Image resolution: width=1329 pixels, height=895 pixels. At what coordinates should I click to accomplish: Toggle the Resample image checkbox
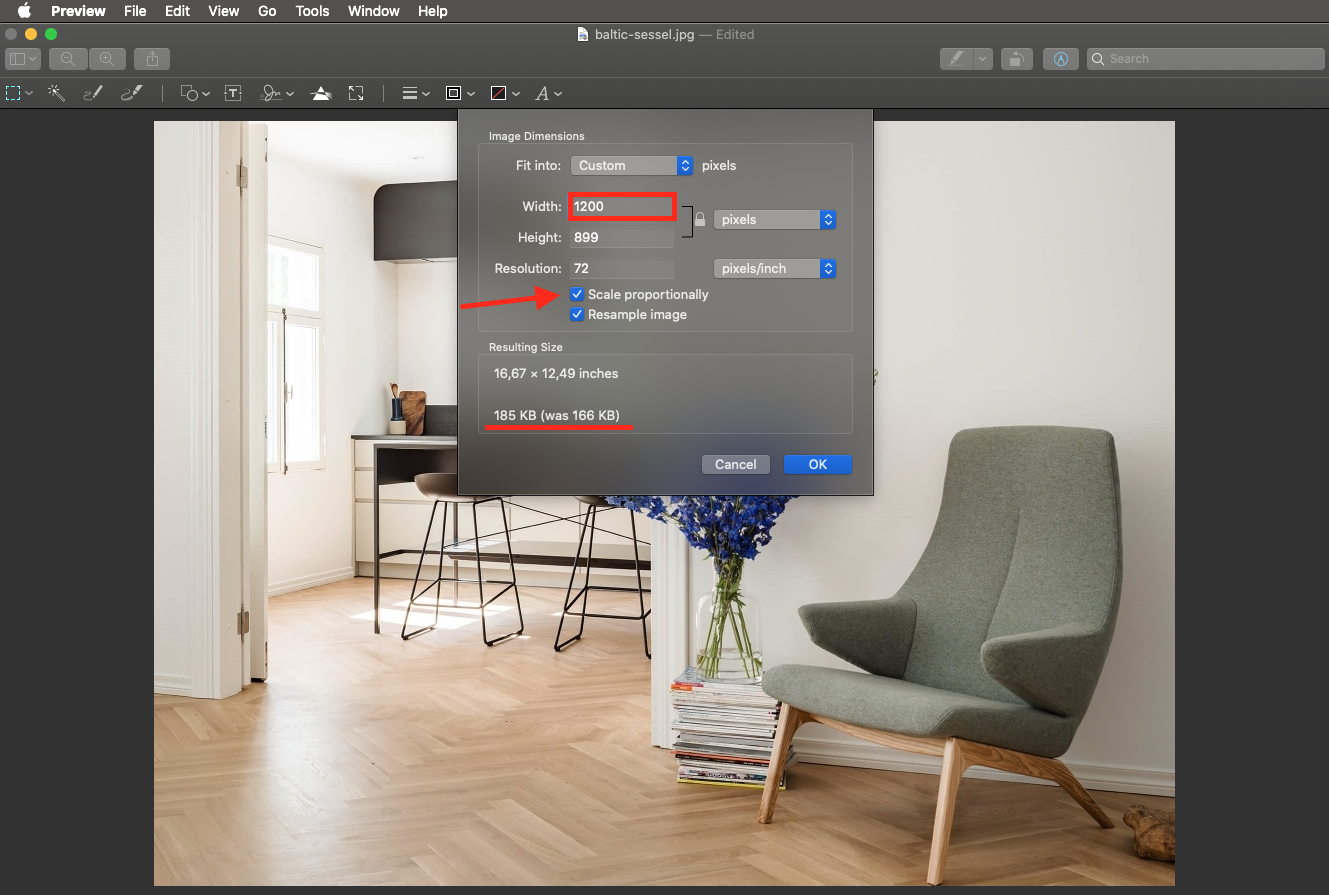(577, 314)
